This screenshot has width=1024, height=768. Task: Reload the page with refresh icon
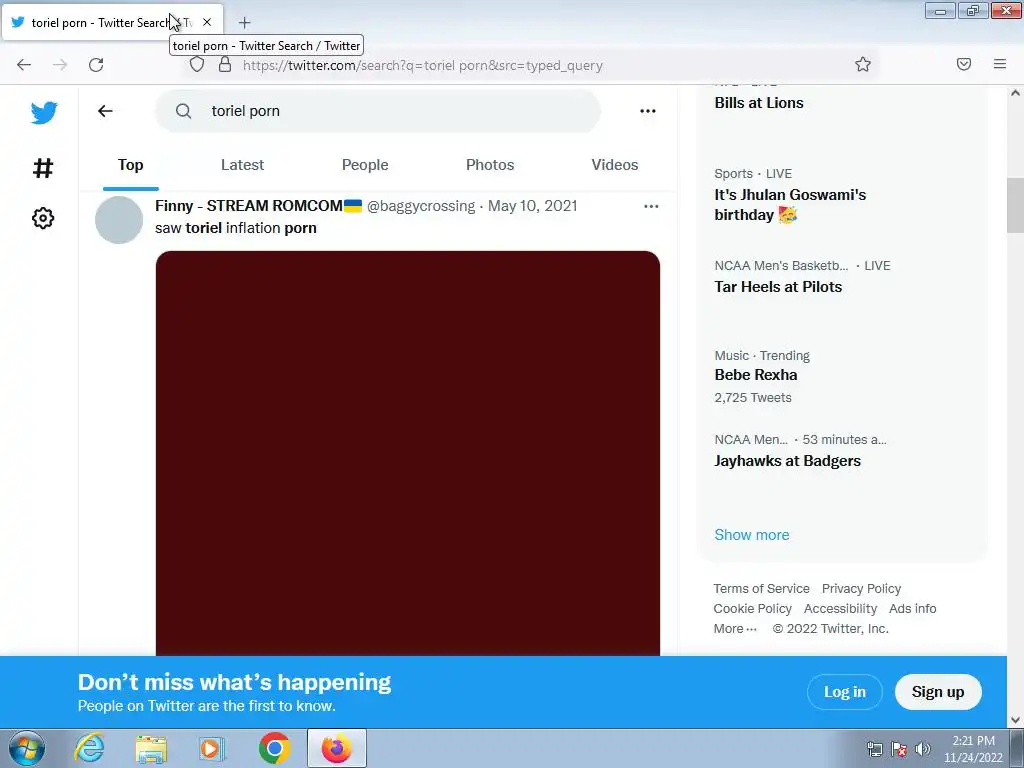96,65
